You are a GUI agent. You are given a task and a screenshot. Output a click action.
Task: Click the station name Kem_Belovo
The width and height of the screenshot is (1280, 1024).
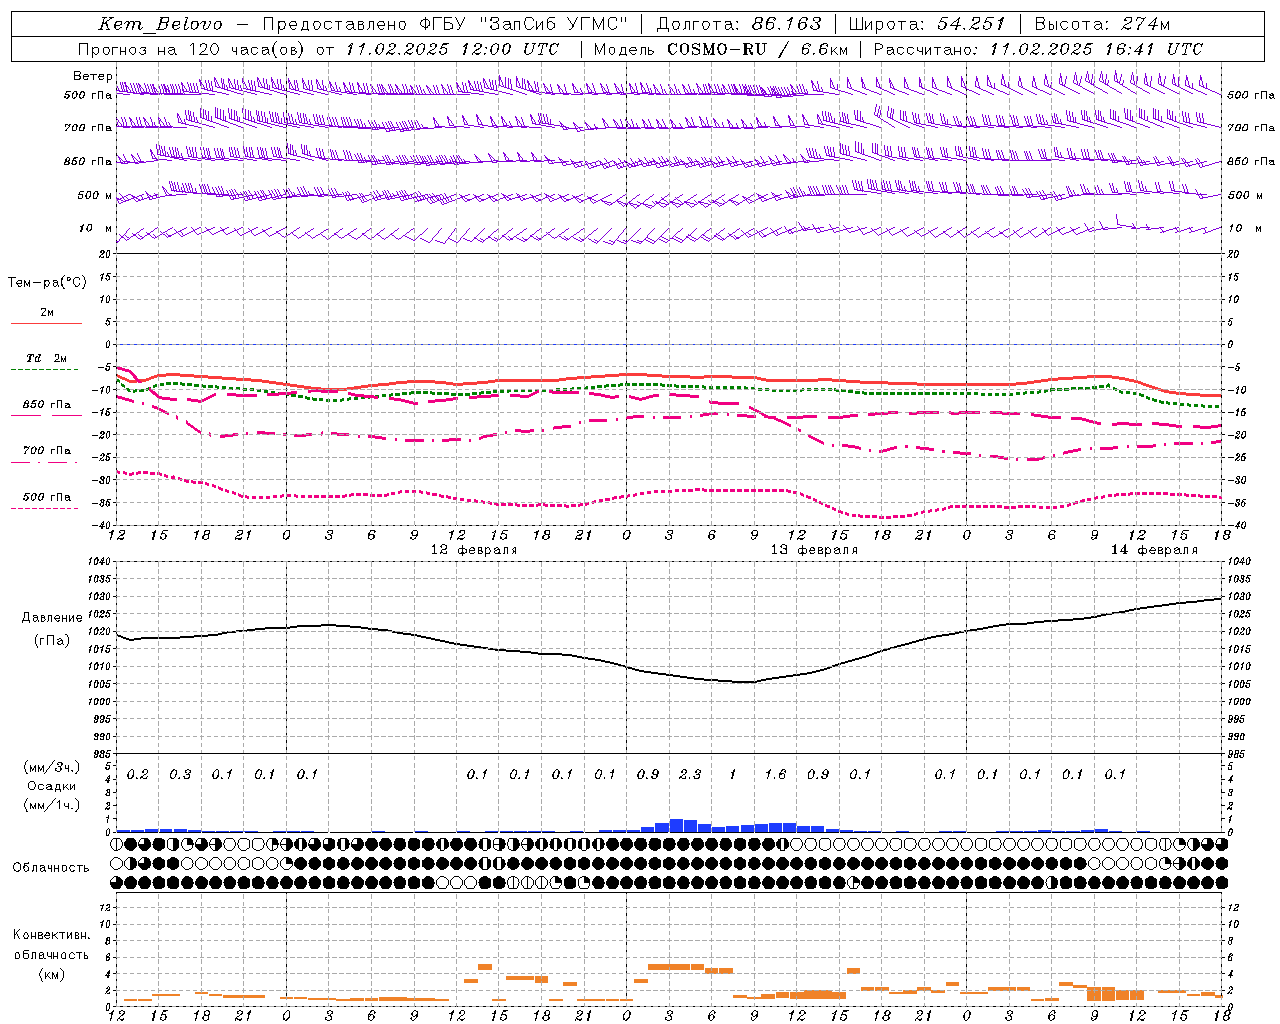point(160,24)
